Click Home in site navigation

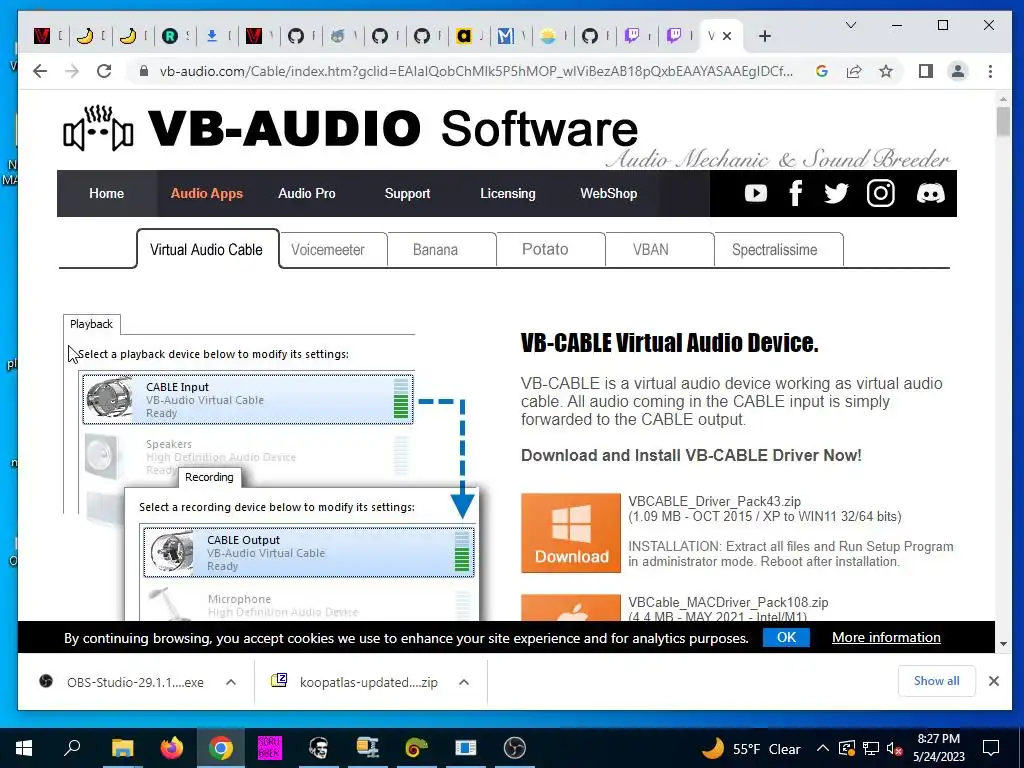pos(106,193)
